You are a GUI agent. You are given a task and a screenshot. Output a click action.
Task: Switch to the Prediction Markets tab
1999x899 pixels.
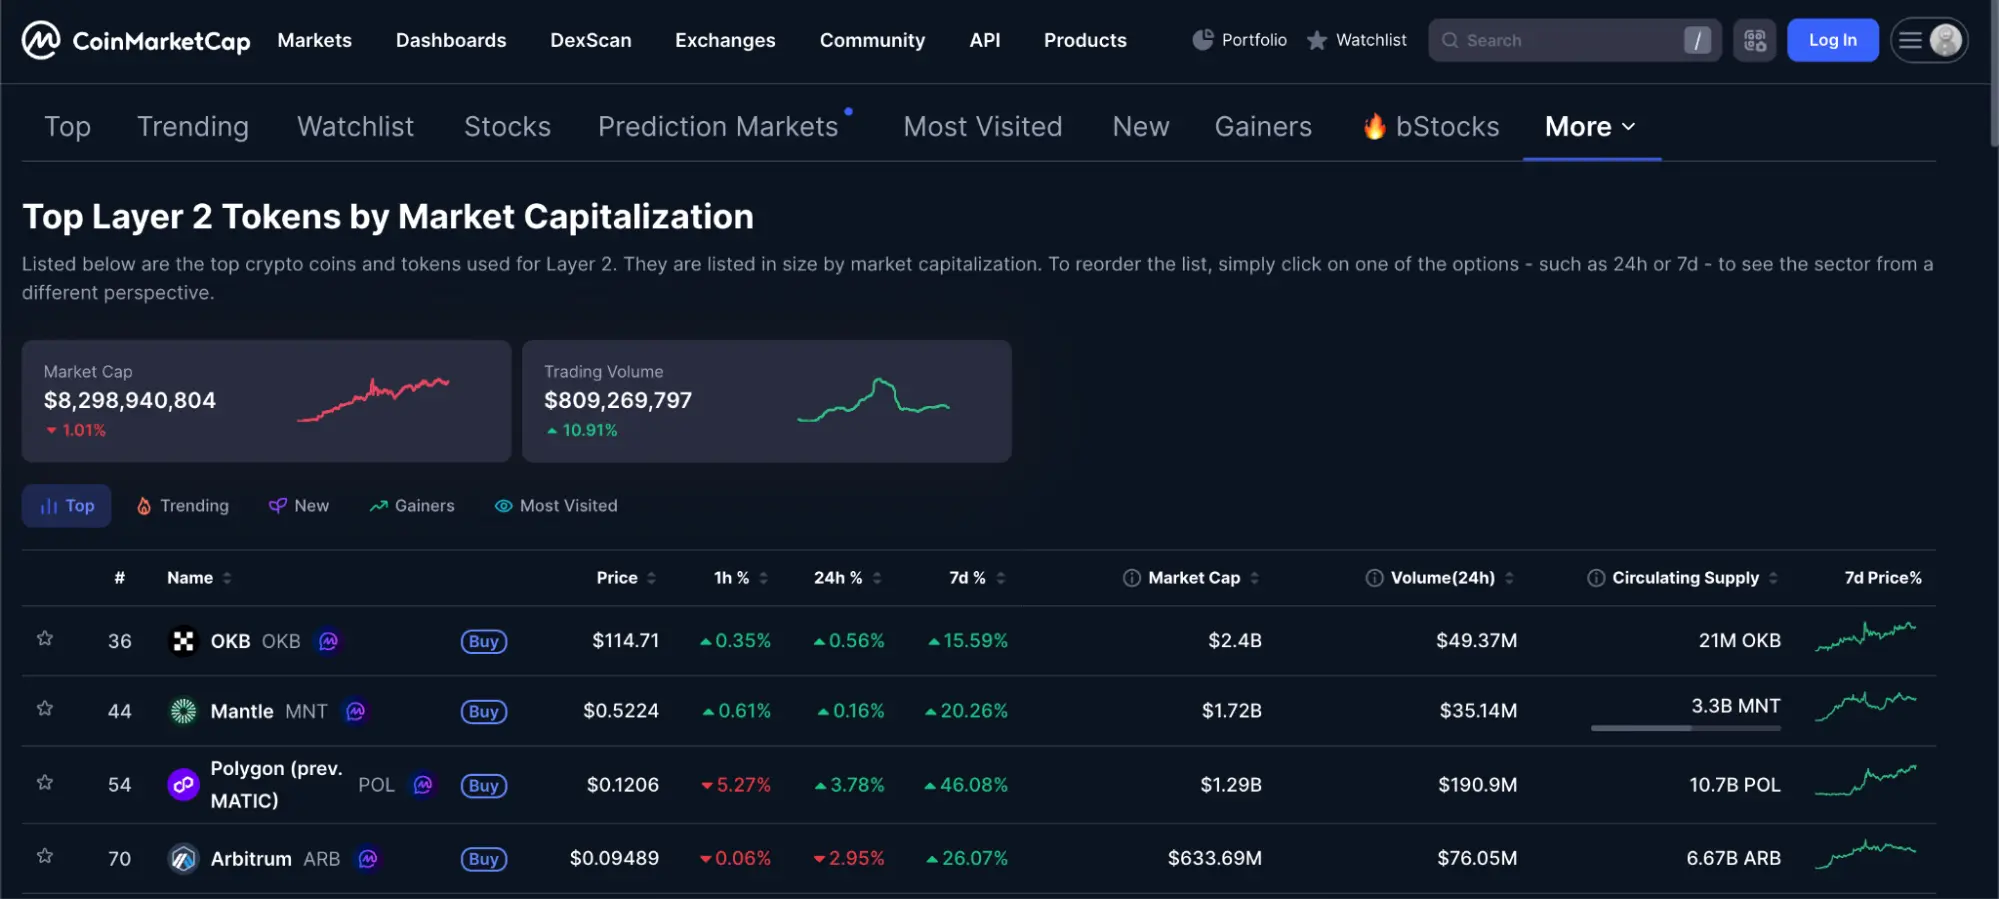(718, 126)
